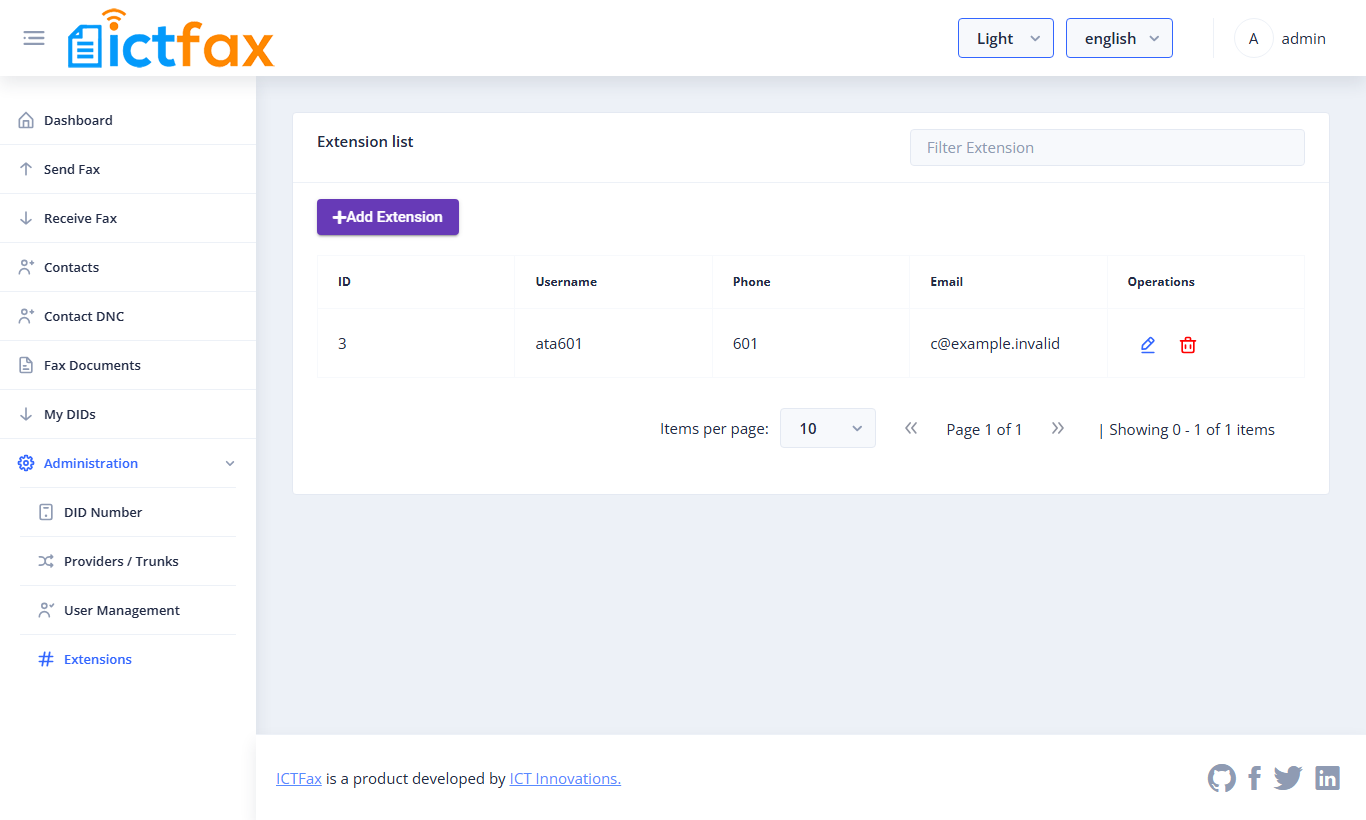This screenshot has width=1366, height=820.
Task: Click the admin avatar circle
Action: click(x=1253, y=39)
